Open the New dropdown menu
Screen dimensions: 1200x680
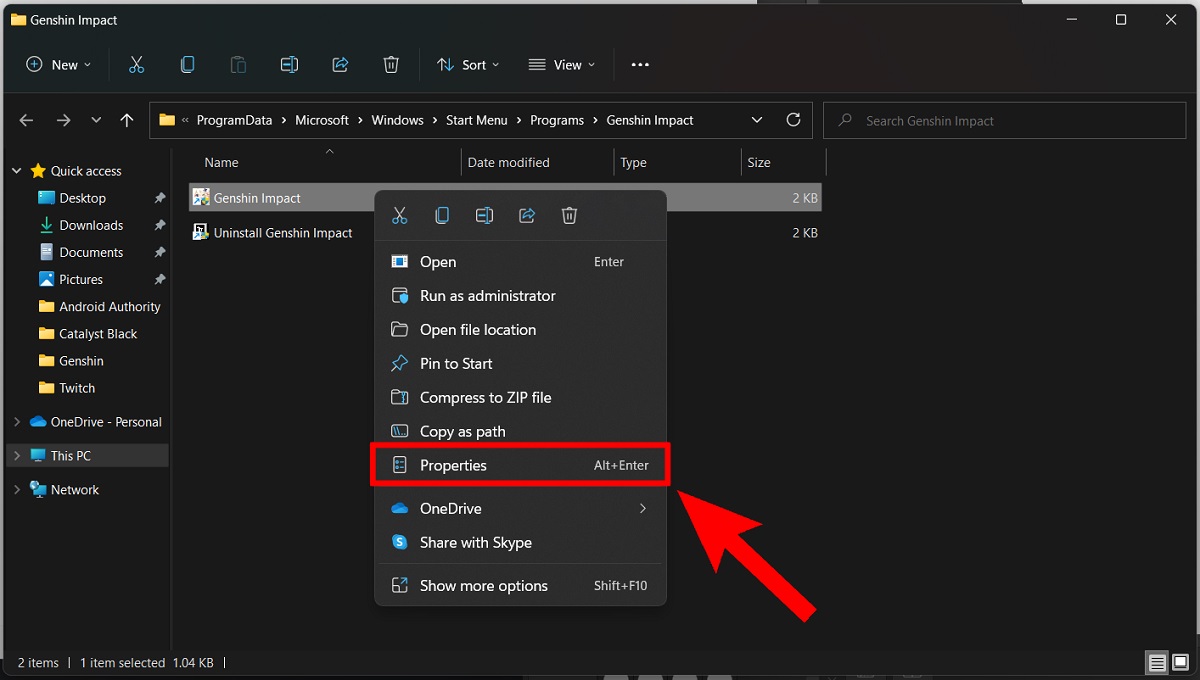pyautogui.click(x=59, y=65)
